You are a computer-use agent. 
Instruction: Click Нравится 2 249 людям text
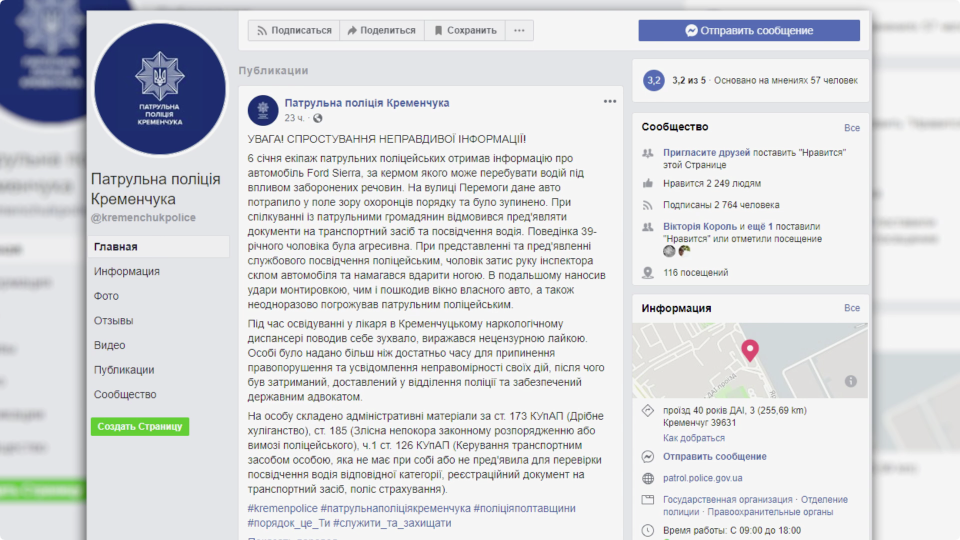click(712, 183)
